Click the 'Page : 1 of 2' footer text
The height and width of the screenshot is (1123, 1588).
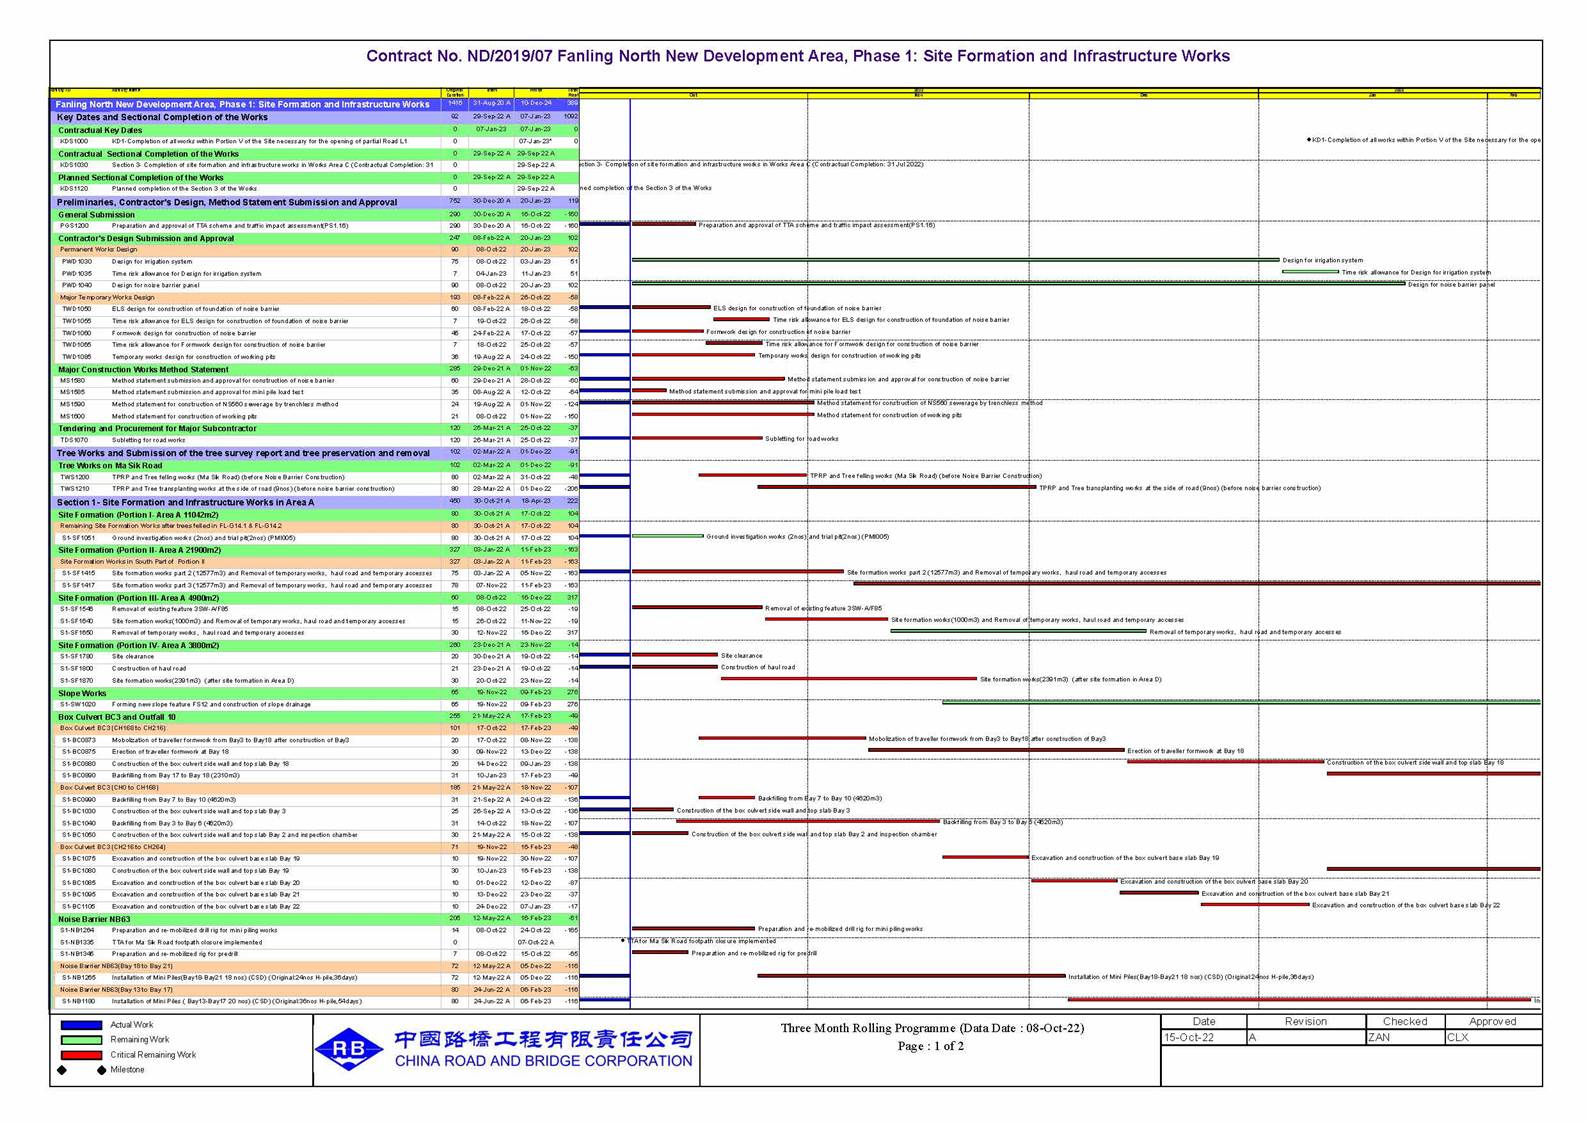[931, 1047]
